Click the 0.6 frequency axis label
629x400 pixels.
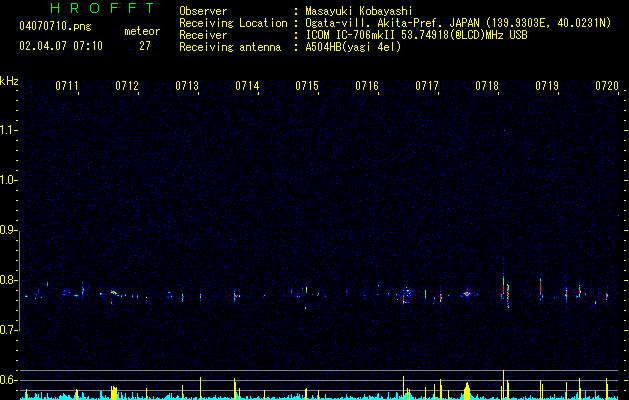pyautogui.click(x=8, y=380)
